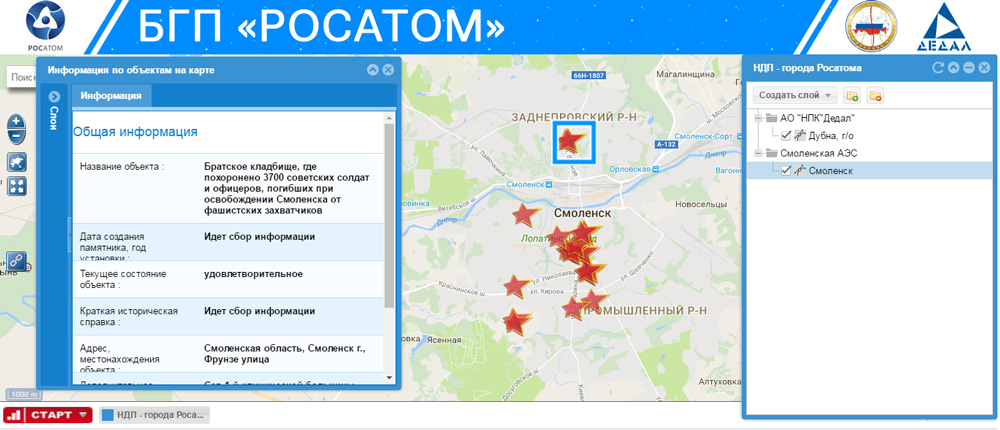Viewport: 1000px width, 430px height.
Task: Click the Идет сбор информации value beside Дата создания
Action: pos(260,237)
